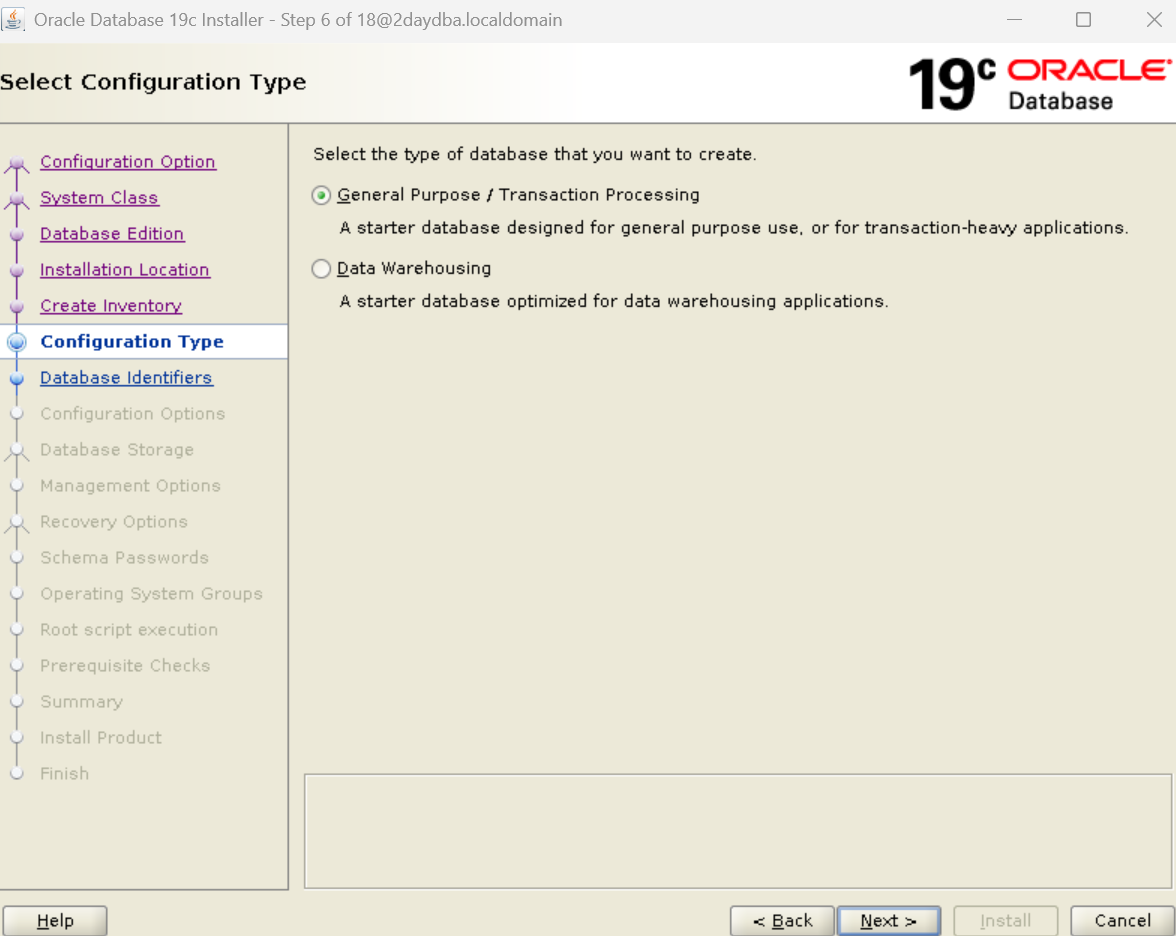Click the empty message area at bottom
The image size is (1176, 936).
point(737,831)
